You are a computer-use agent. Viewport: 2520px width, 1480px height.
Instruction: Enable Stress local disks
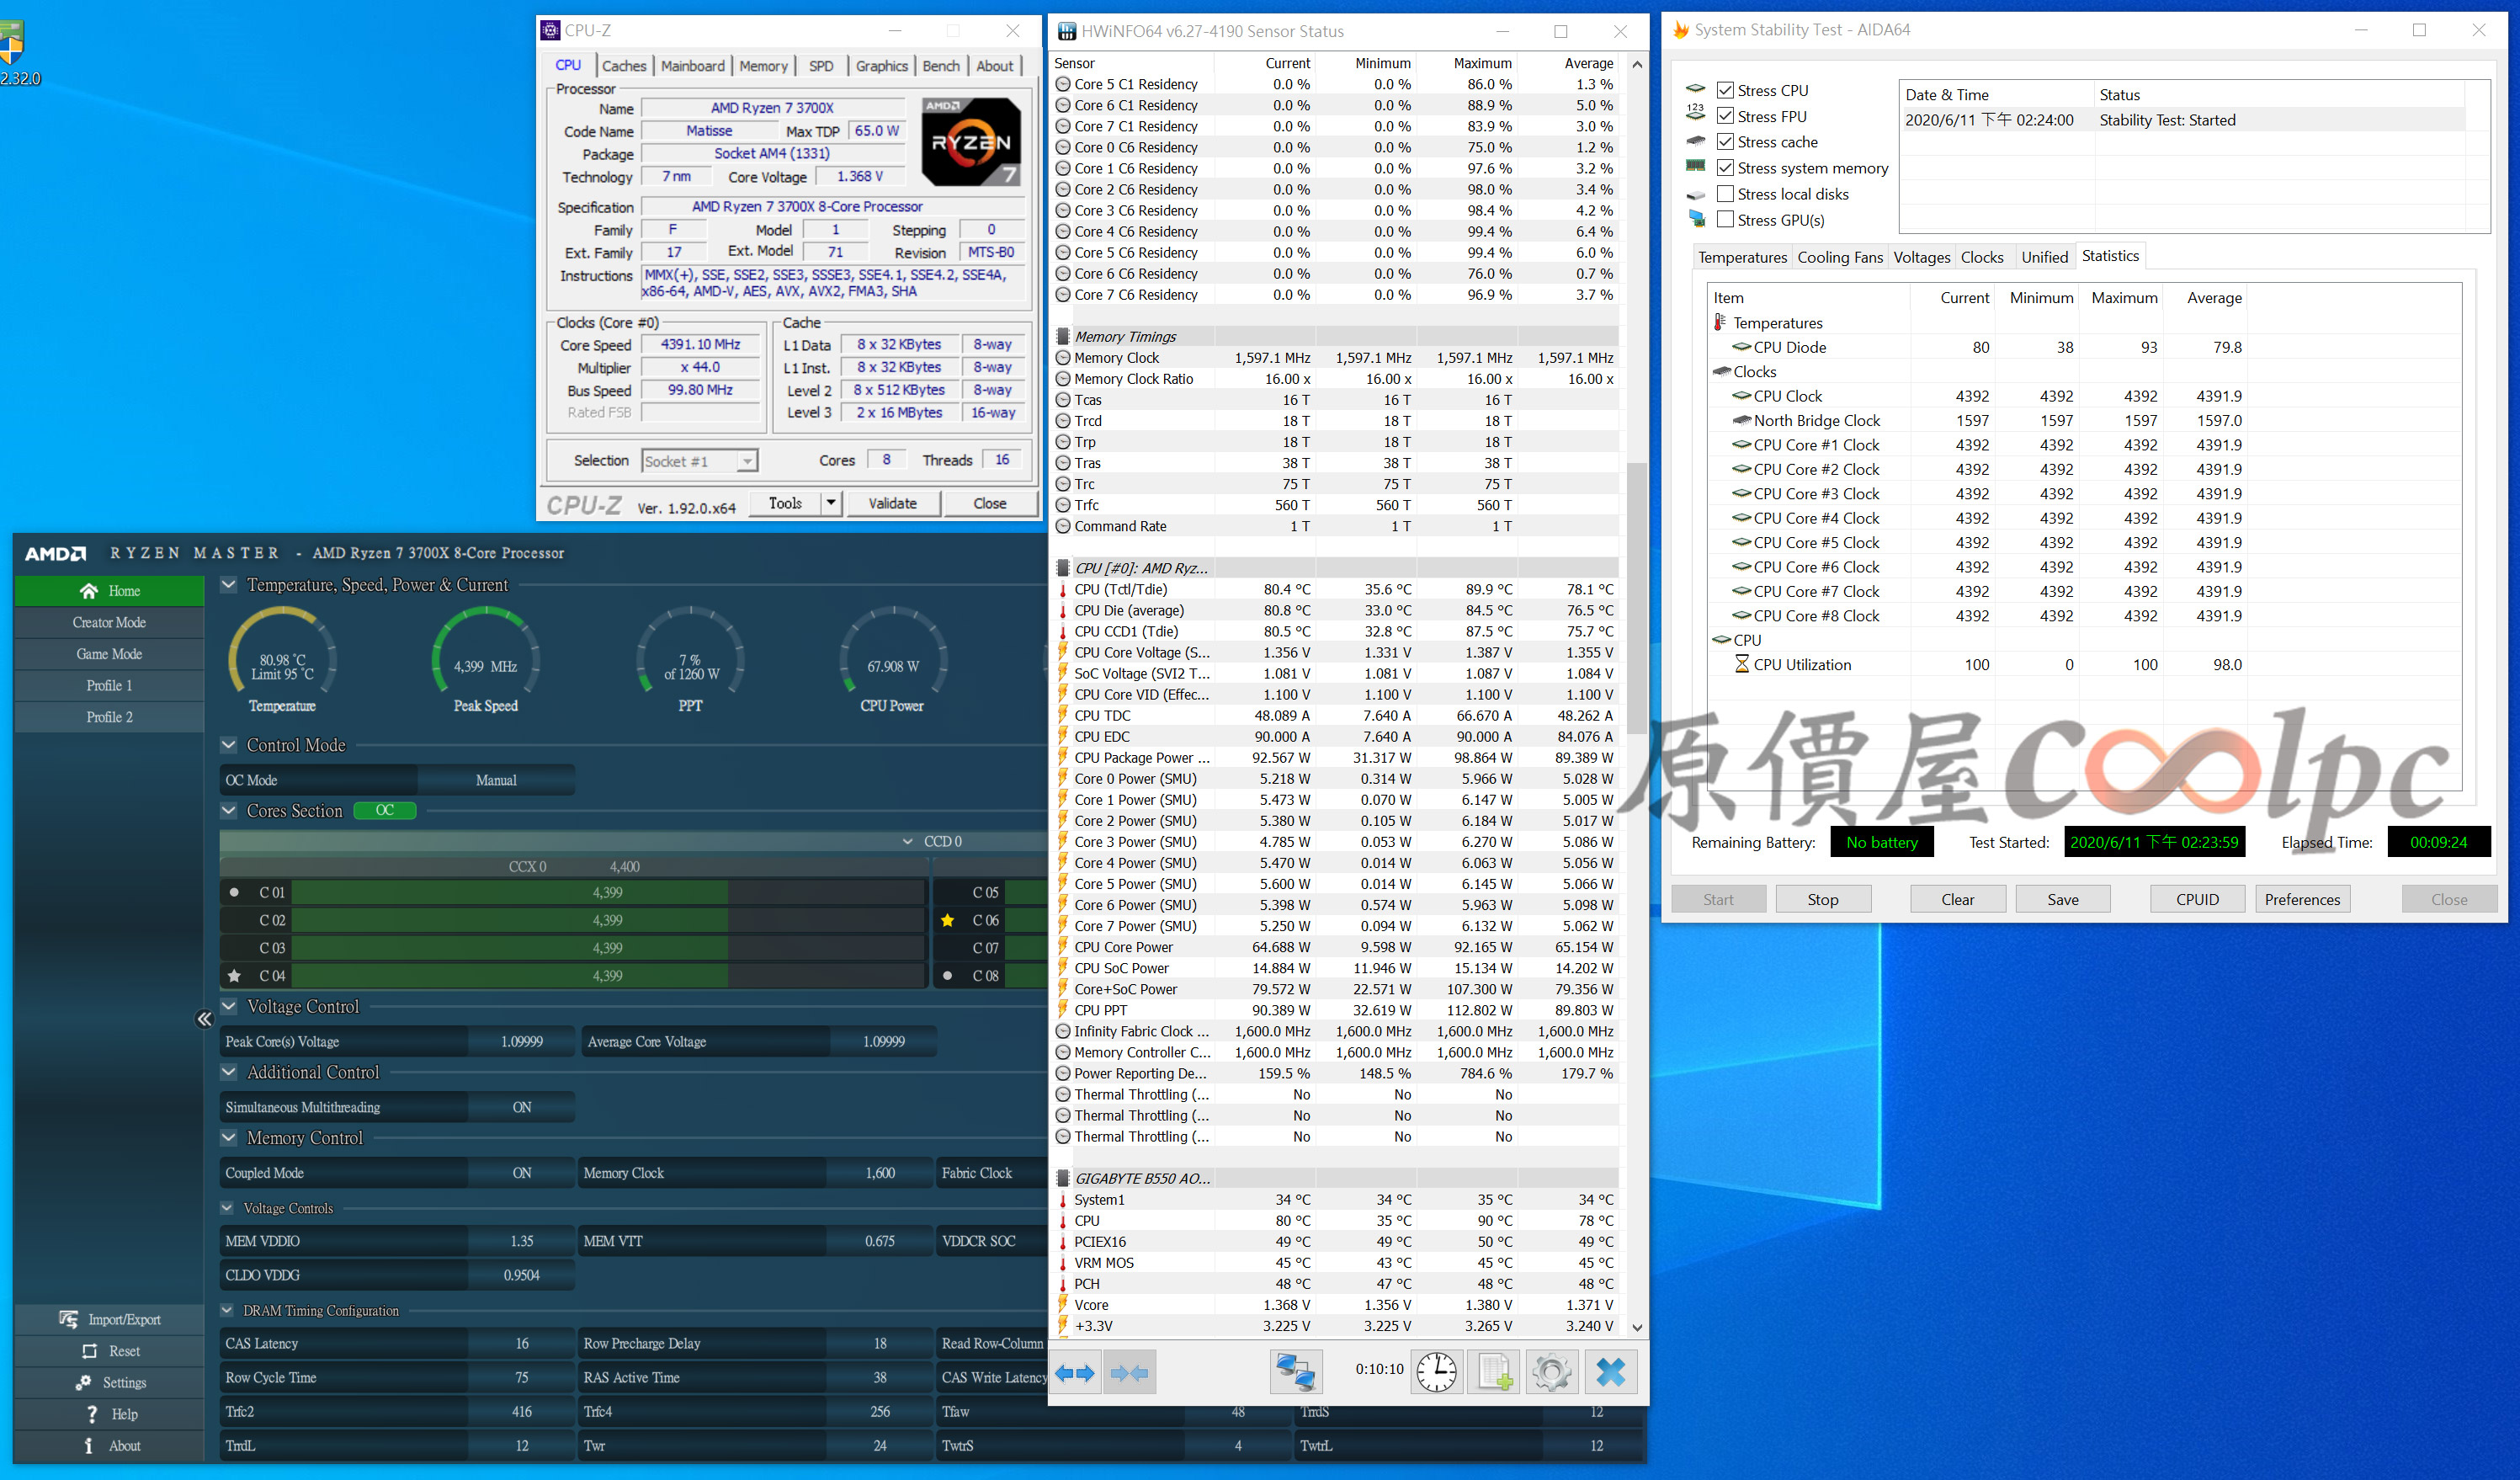[x=1725, y=194]
